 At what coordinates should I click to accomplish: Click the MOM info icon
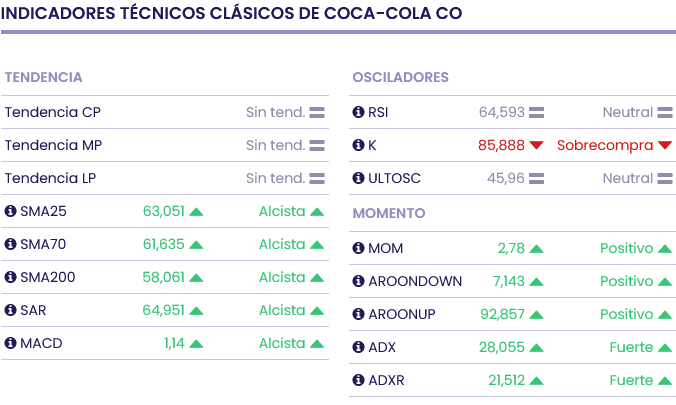[359, 248]
